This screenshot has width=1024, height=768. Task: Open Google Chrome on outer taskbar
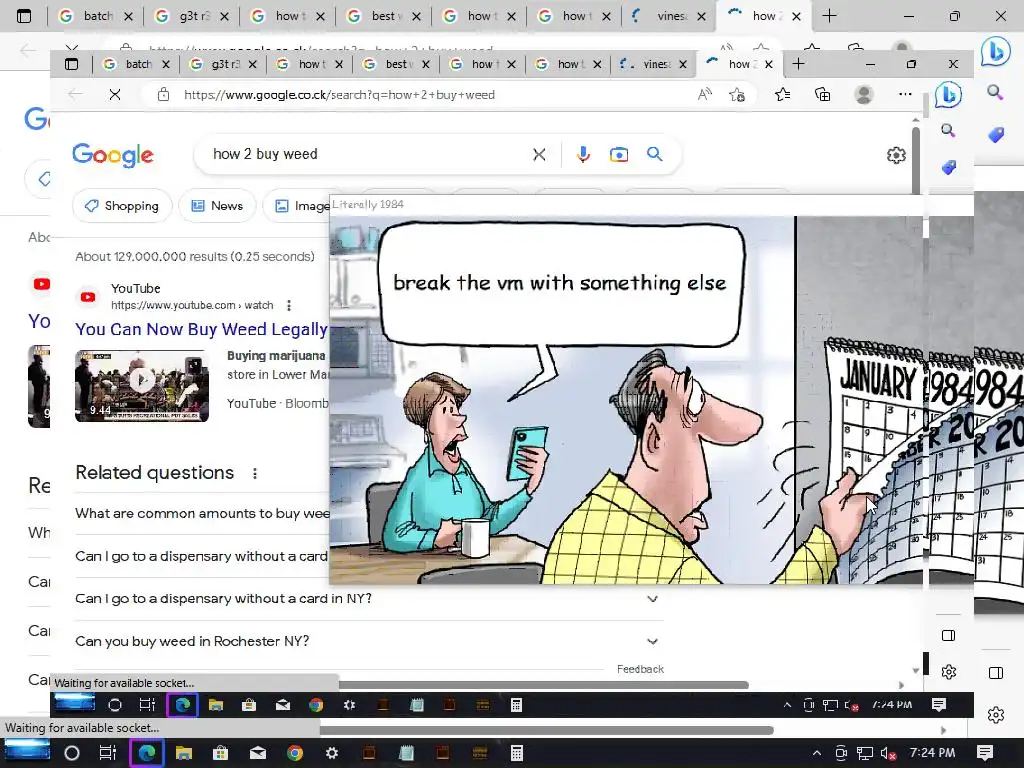[x=295, y=753]
